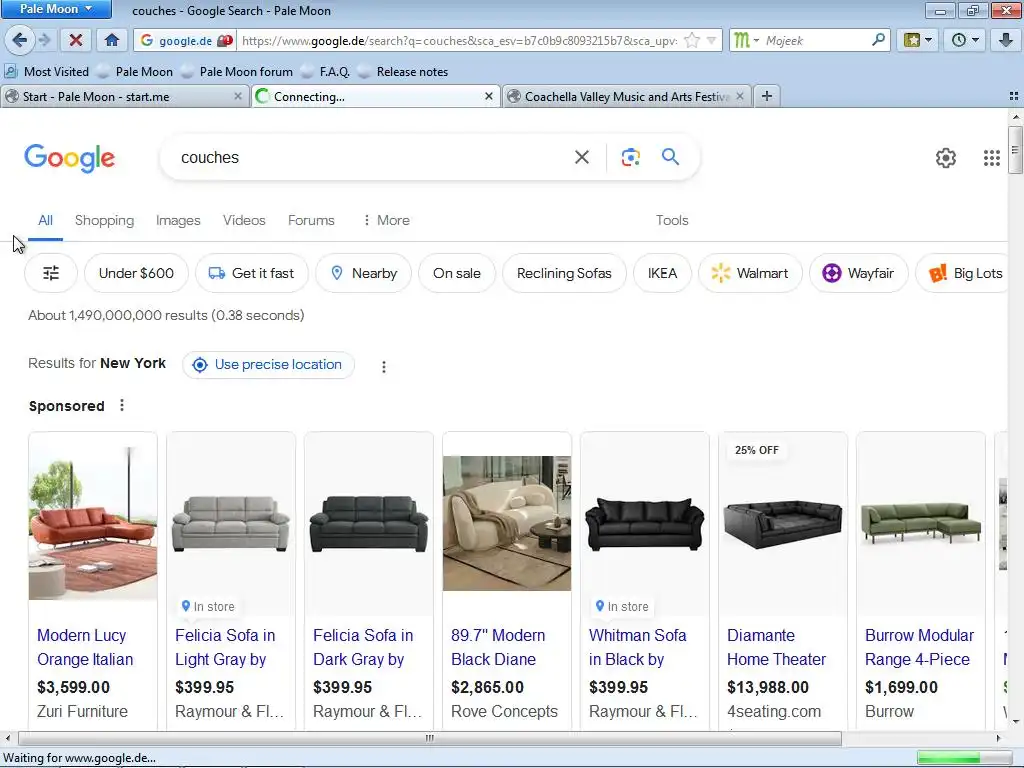The height and width of the screenshot is (768, 1024).
Task: Apply the Under $600 filter chip
Action: [x=136, y=273]
